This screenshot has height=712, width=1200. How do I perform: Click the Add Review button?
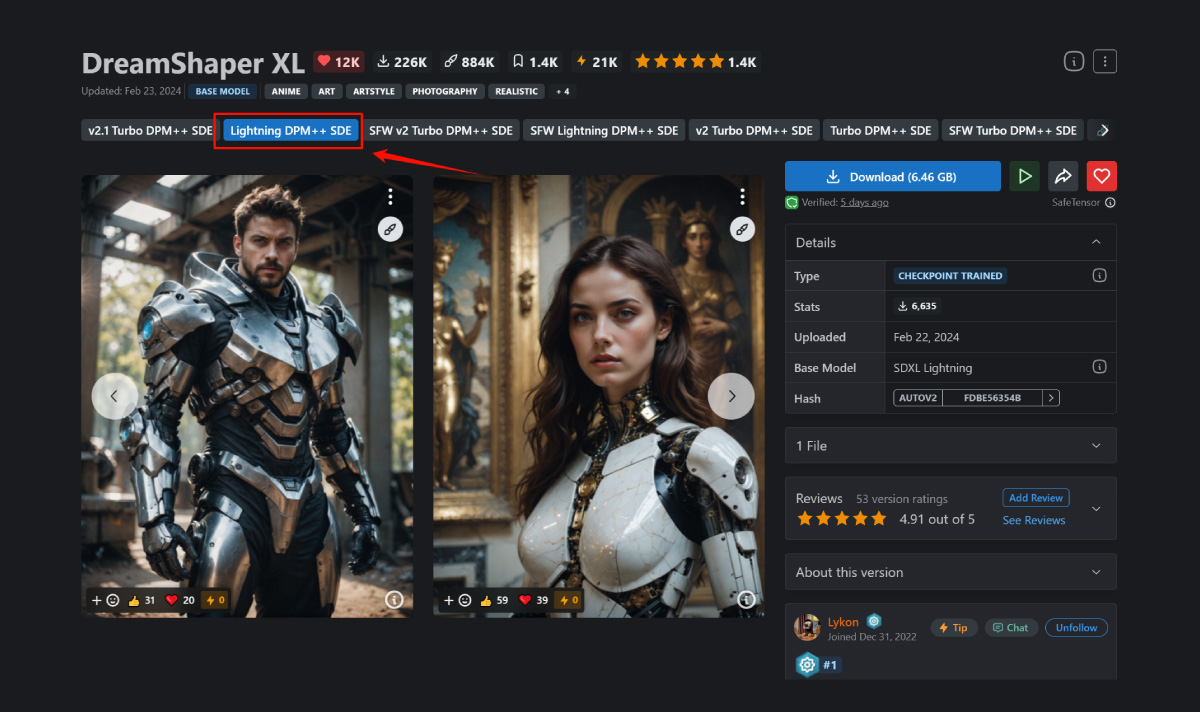1036,497
